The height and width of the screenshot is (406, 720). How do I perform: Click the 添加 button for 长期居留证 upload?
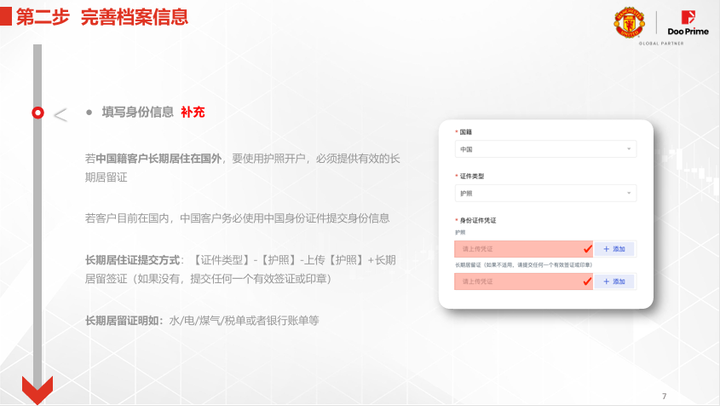(x=614, y=282)
